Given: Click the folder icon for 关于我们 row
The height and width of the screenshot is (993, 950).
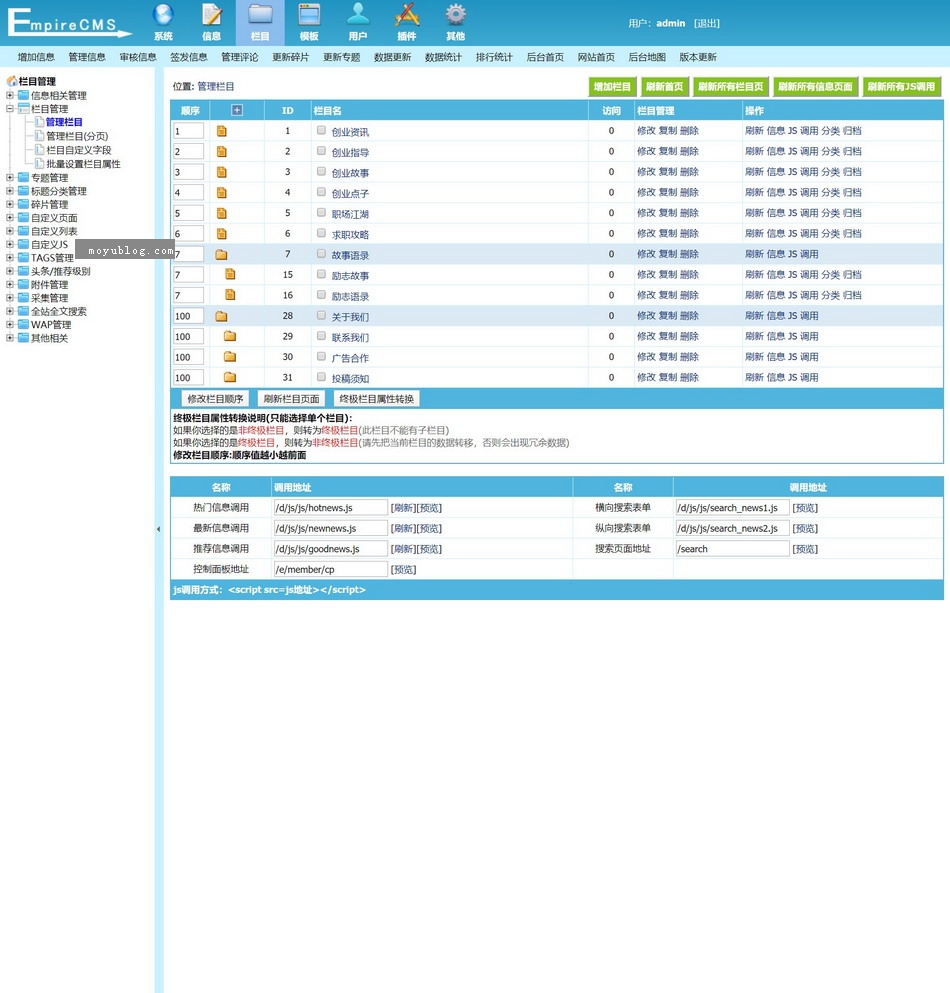Looking at the screenshot, I should 221,316.
